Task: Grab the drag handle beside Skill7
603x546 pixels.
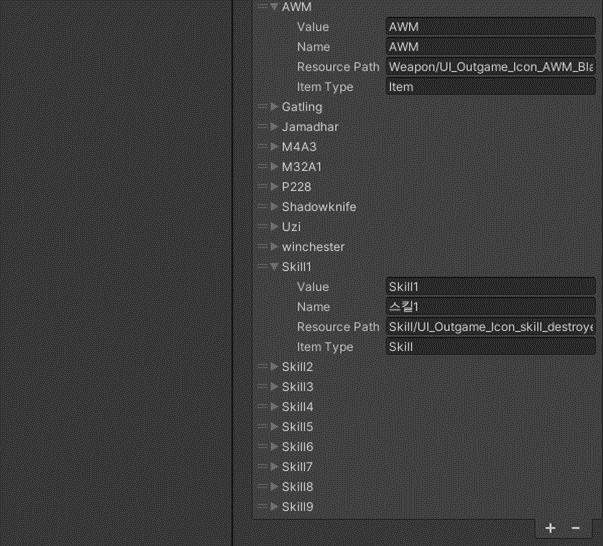Action: (x=262, y=466)
